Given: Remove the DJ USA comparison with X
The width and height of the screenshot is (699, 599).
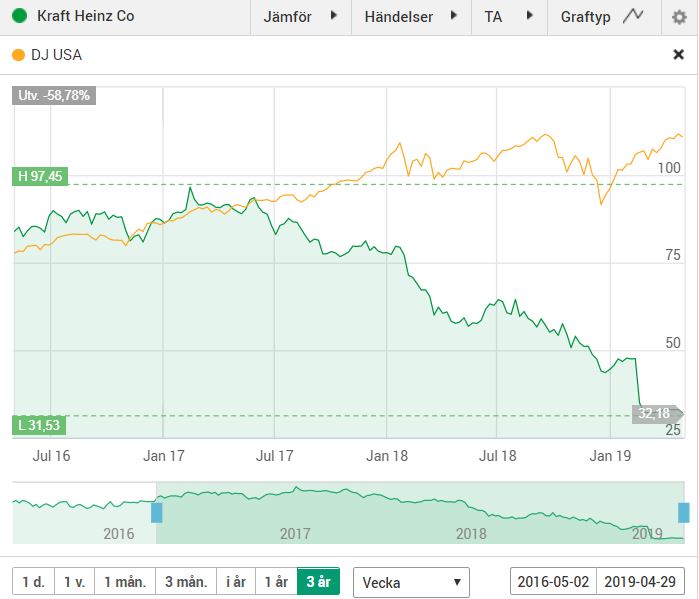Looking at the screenshot, I should click(678, 54).
